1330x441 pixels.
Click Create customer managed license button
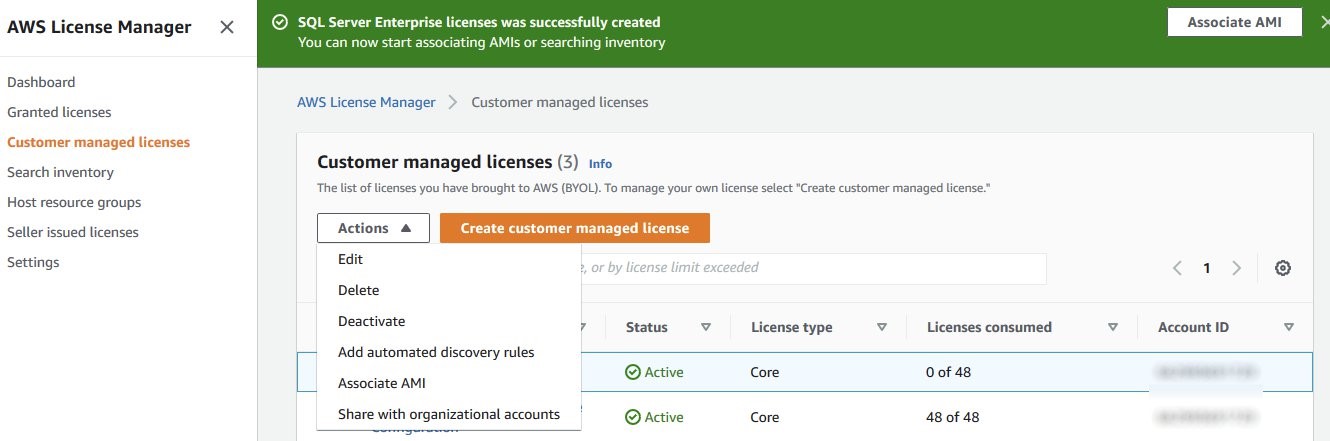click(x=575, y=228)
